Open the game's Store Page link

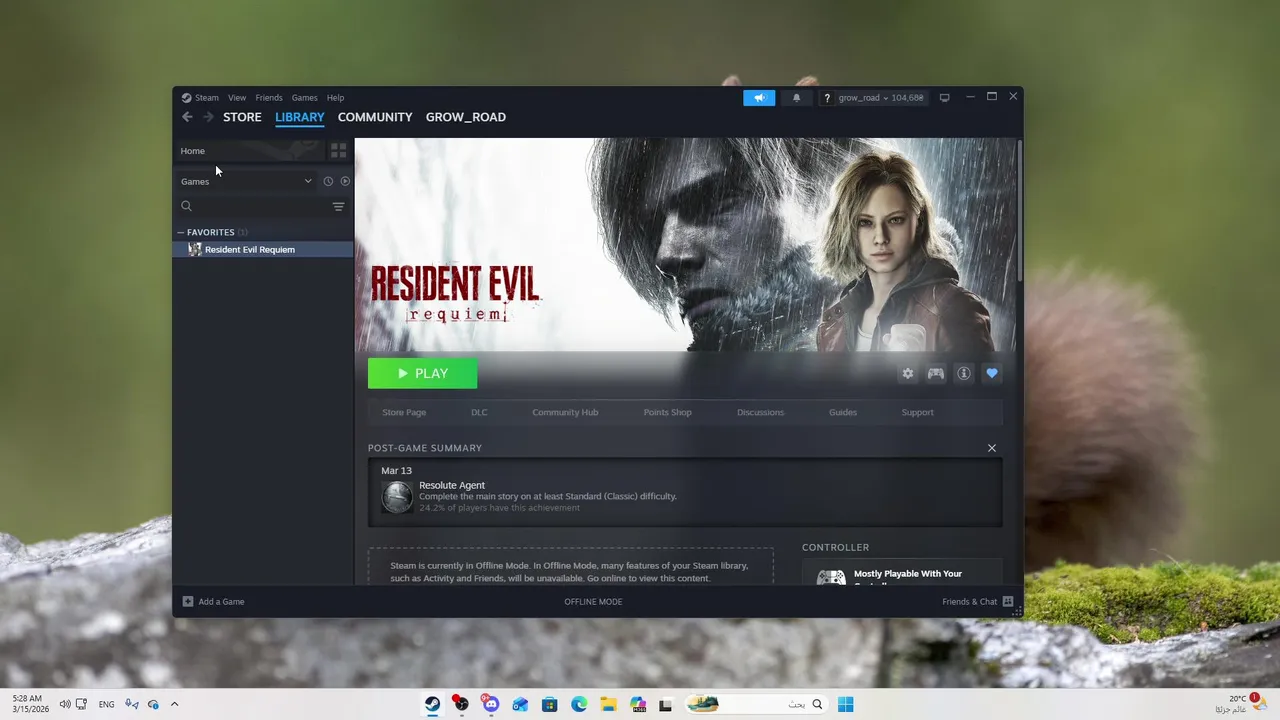(404, 412)
